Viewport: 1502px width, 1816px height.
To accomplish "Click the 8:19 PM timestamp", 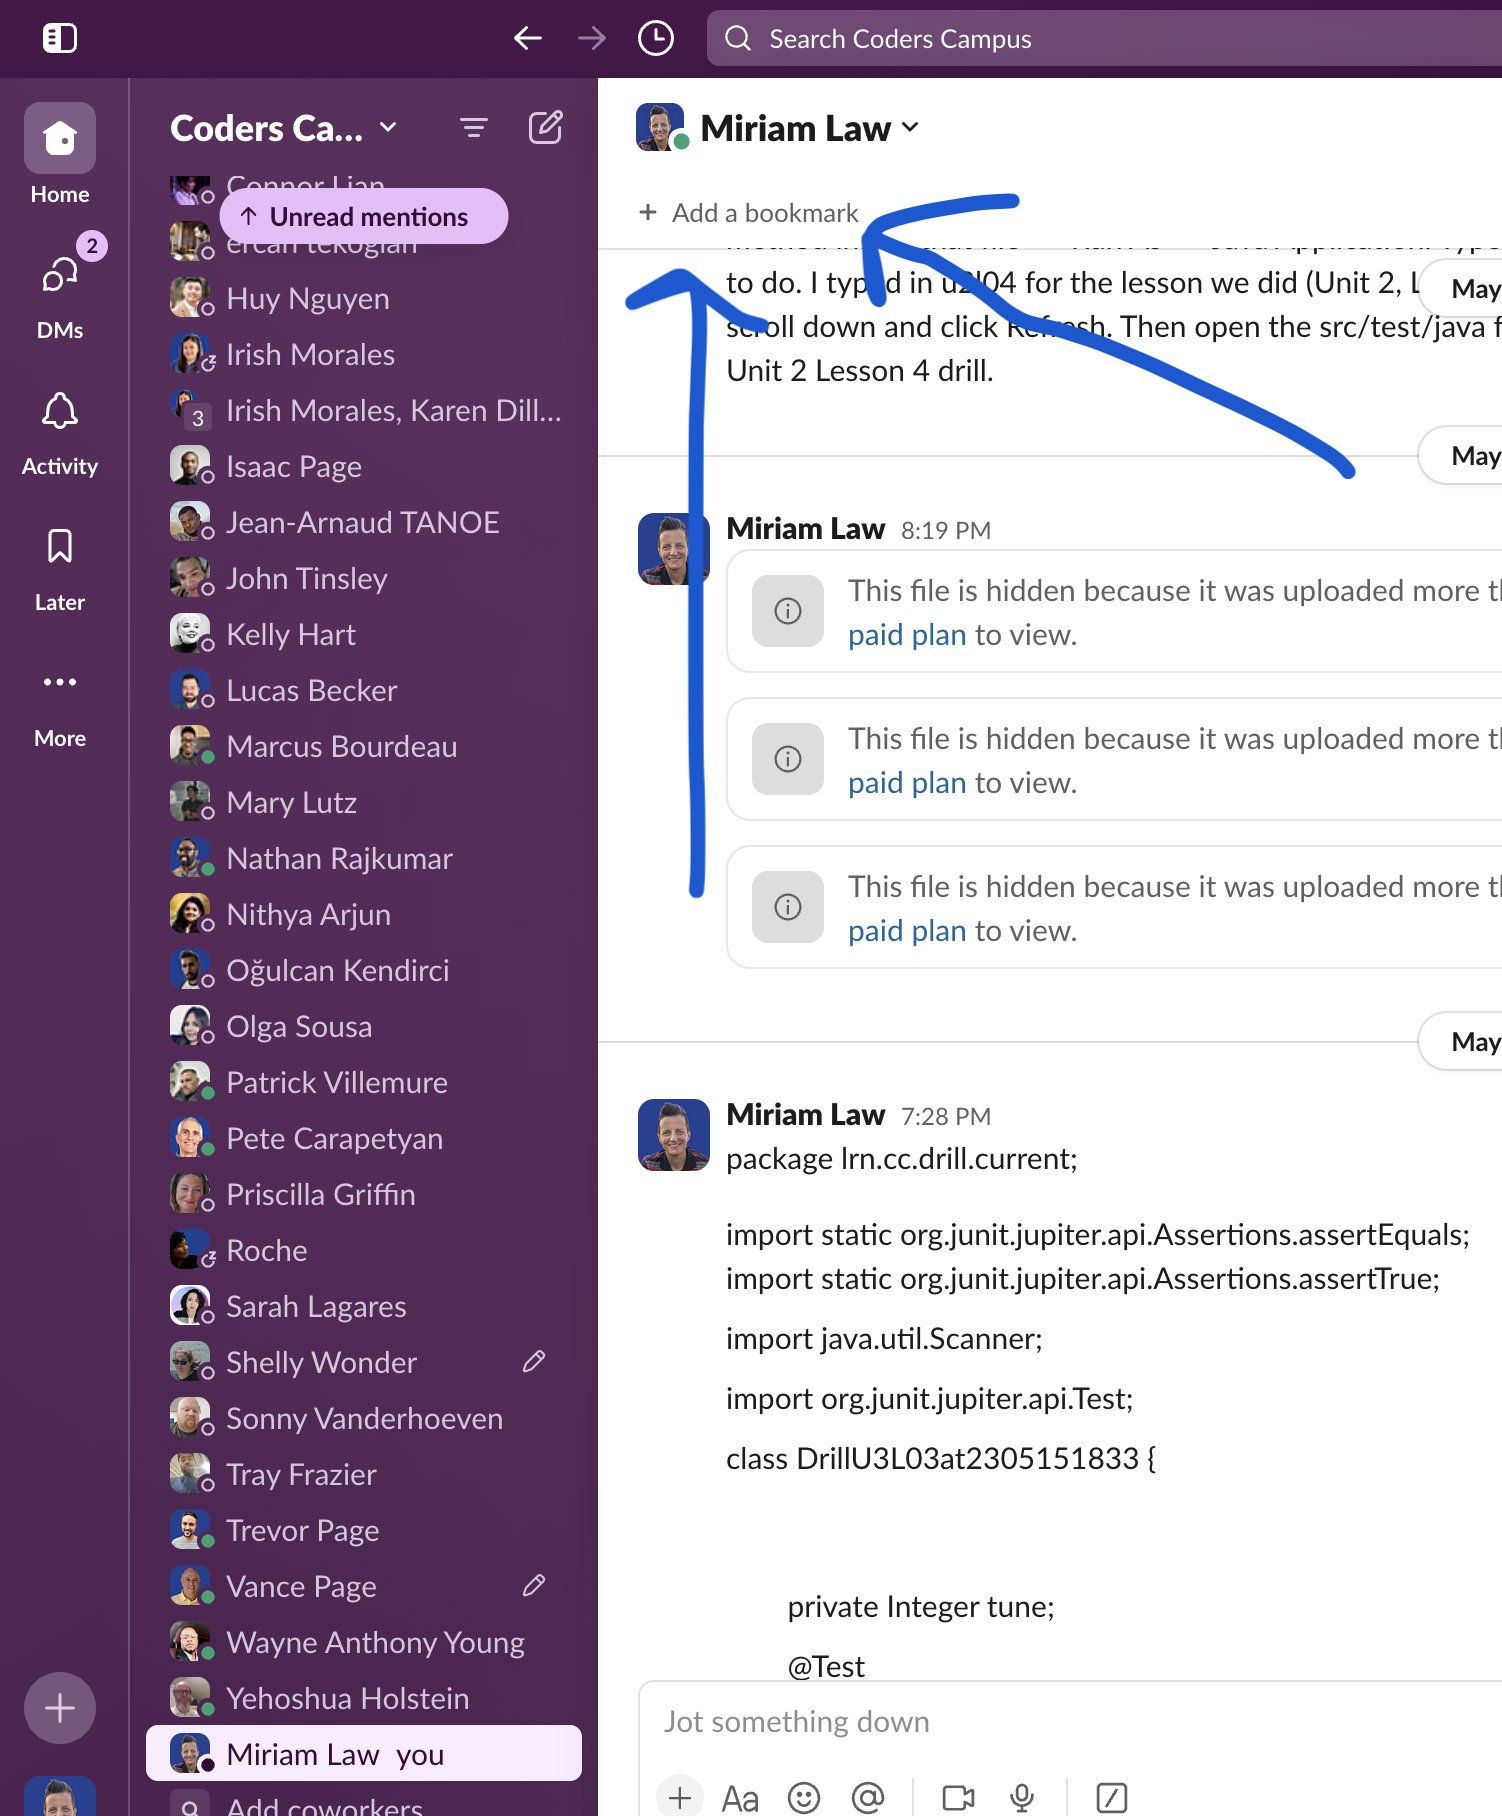I will click(x=946, y=530).
